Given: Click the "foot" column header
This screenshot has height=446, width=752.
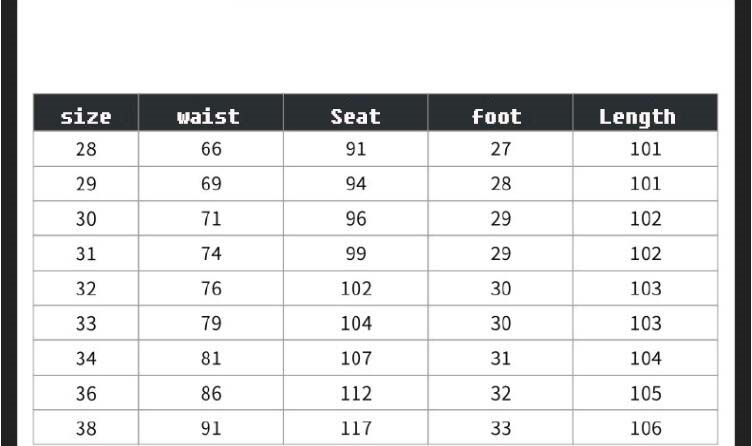Looking at the screenshot, I should coord(497,116).
